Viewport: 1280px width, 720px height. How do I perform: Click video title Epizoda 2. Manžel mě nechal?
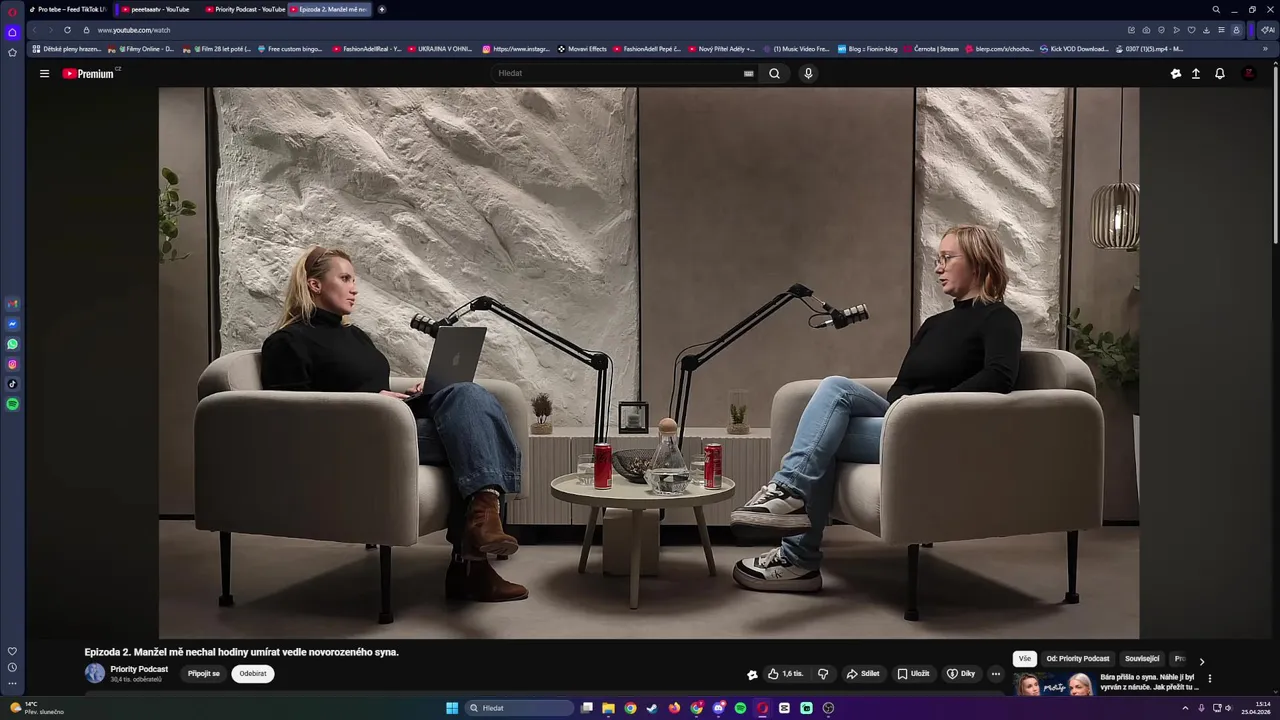tap(242, 652)
